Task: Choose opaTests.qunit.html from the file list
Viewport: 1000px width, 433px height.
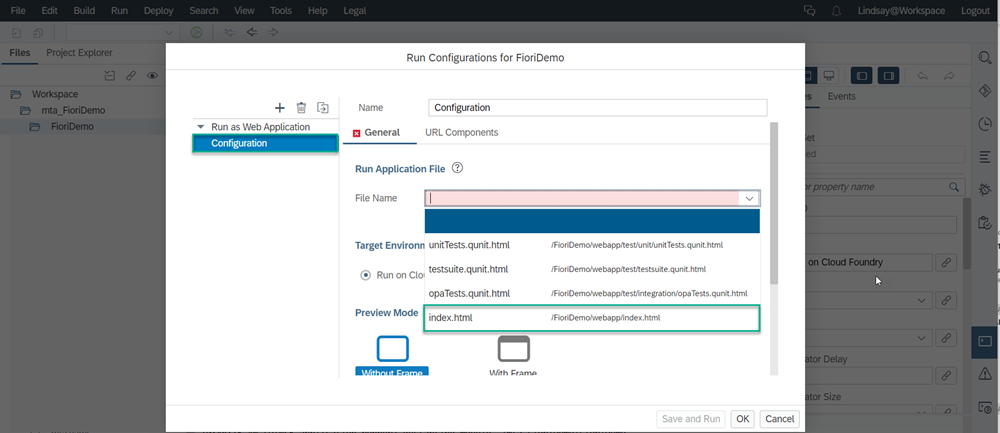Action: click(x=592, y=293)
